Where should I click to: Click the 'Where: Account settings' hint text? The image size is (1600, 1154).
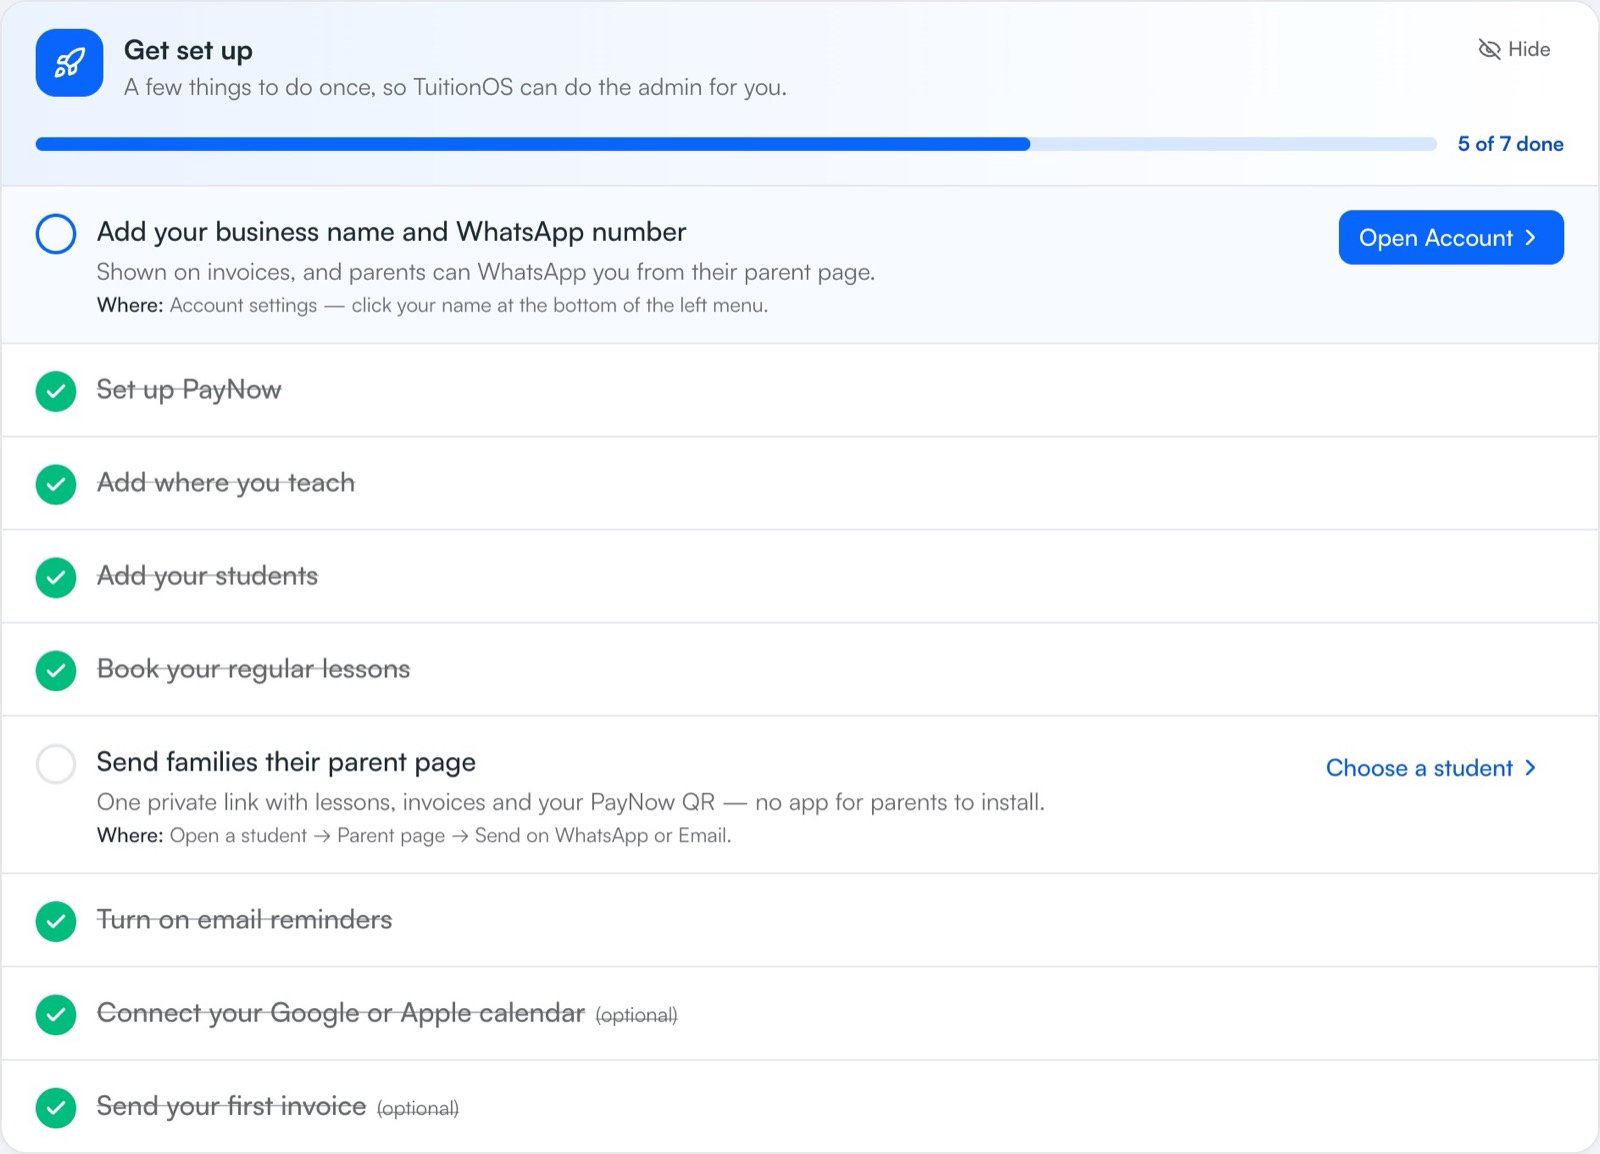(x=432, y=305)
